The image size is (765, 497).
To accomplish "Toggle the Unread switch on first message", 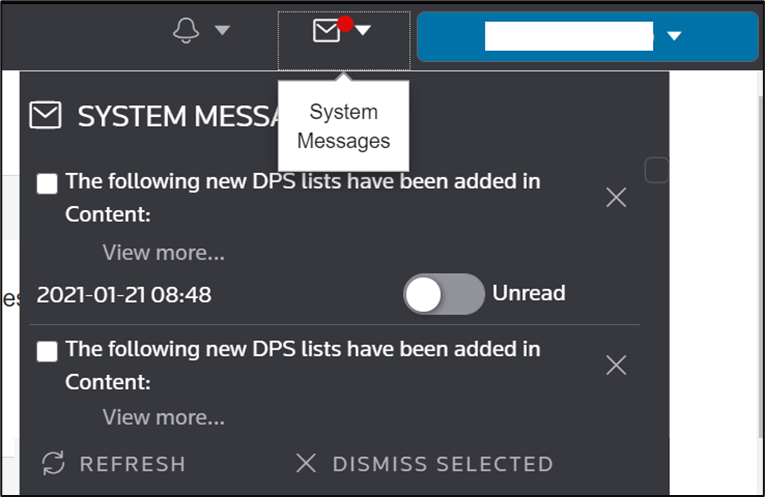I will click(443, 294).
